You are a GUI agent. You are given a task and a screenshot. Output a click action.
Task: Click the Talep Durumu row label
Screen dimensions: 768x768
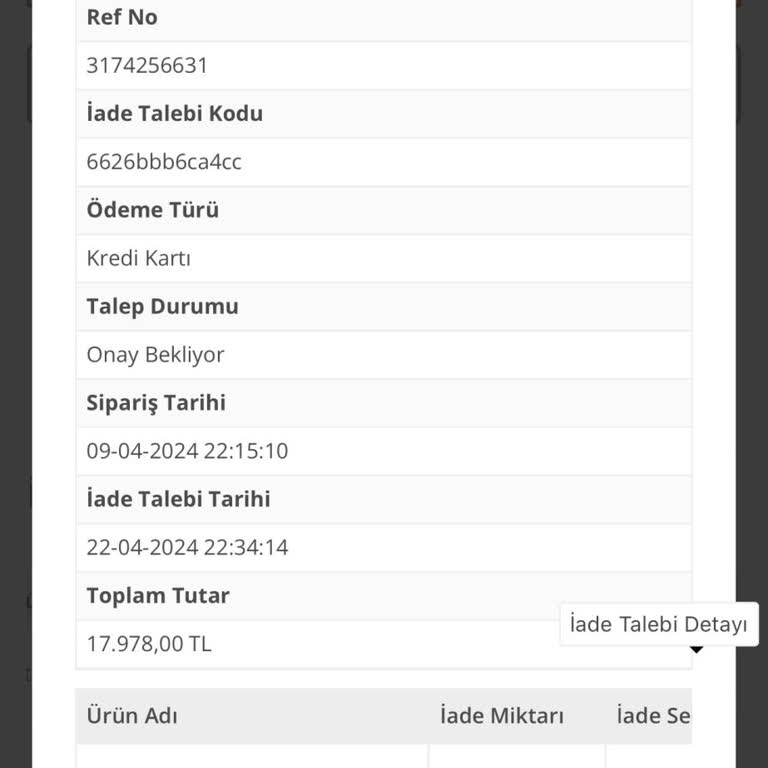tap(162, 306)
